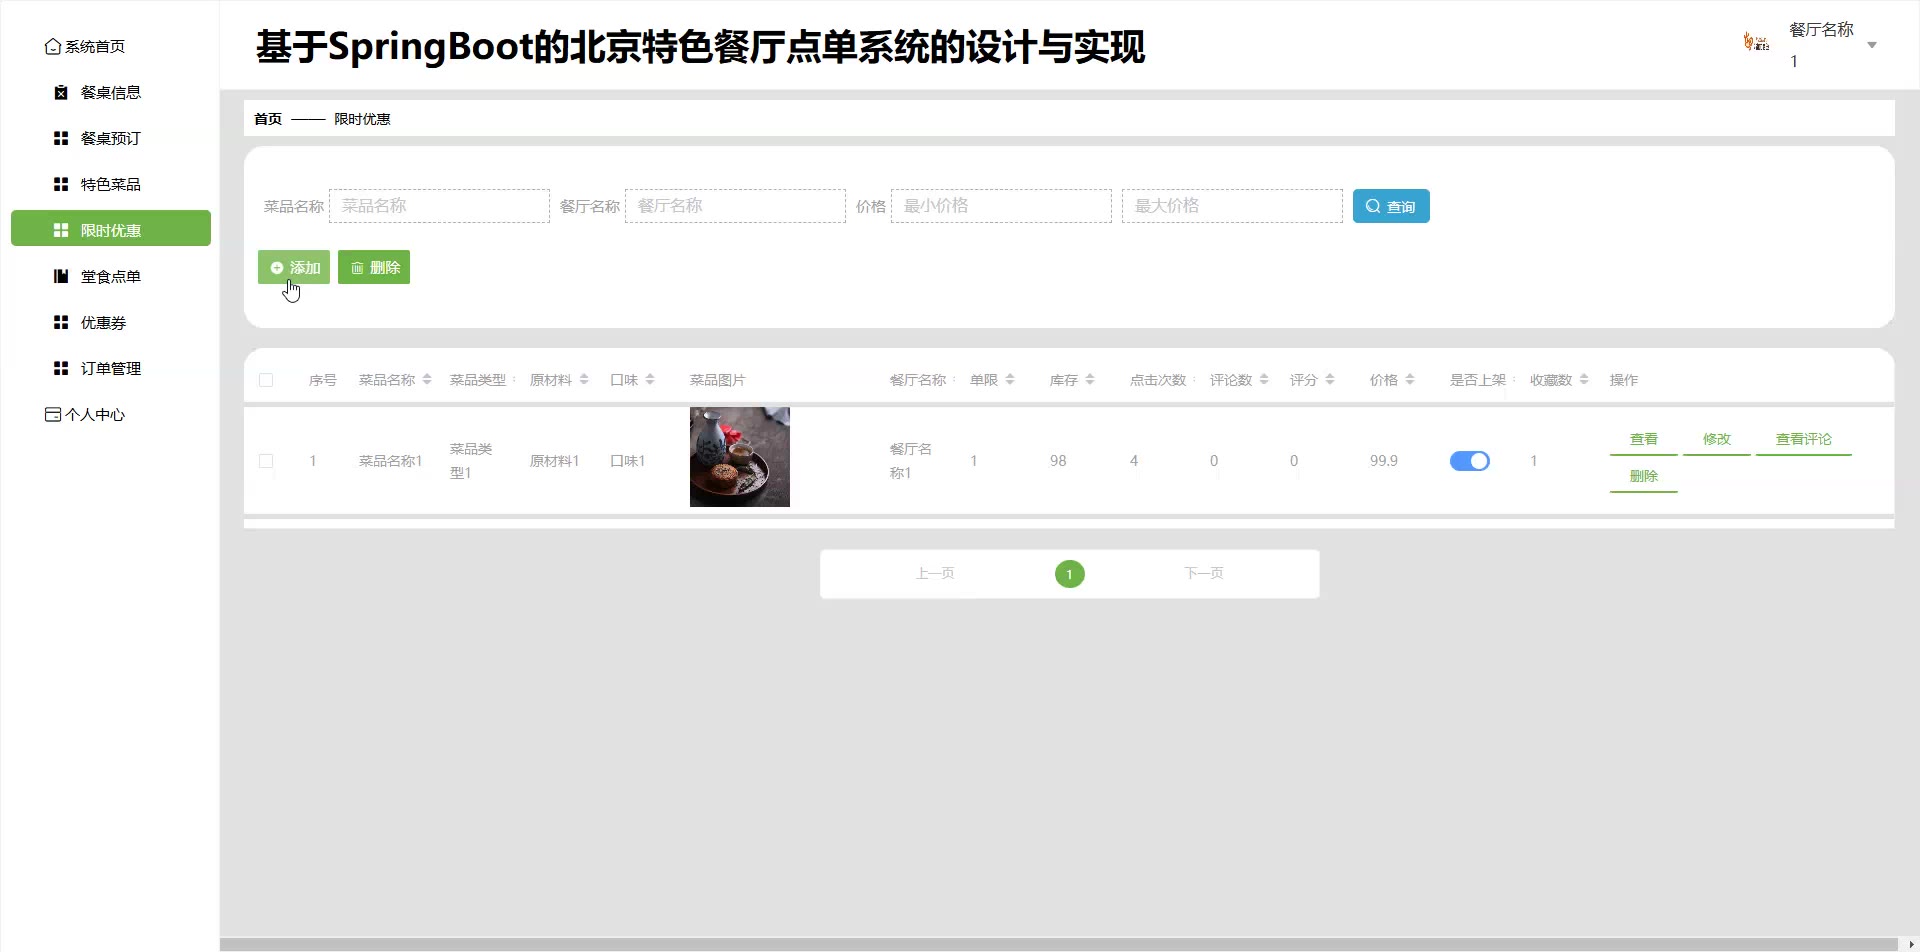This screenshot has height=952, width=1920.
Task: Click the 餐厅名称1 cell in the table
Action: [911, 461]
